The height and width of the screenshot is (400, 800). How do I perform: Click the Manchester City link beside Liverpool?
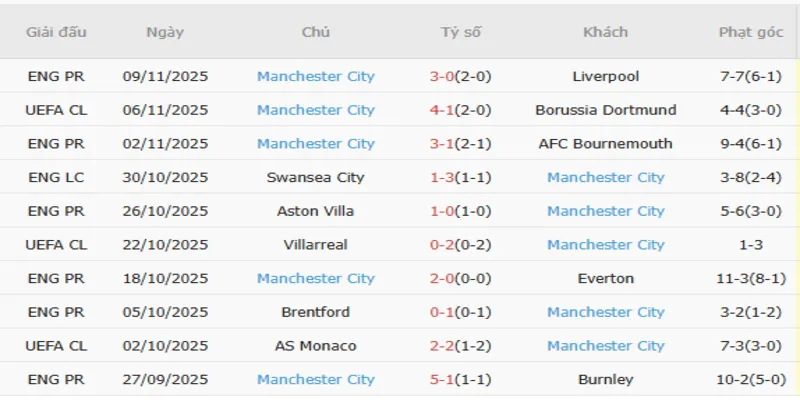pos(315,76)
